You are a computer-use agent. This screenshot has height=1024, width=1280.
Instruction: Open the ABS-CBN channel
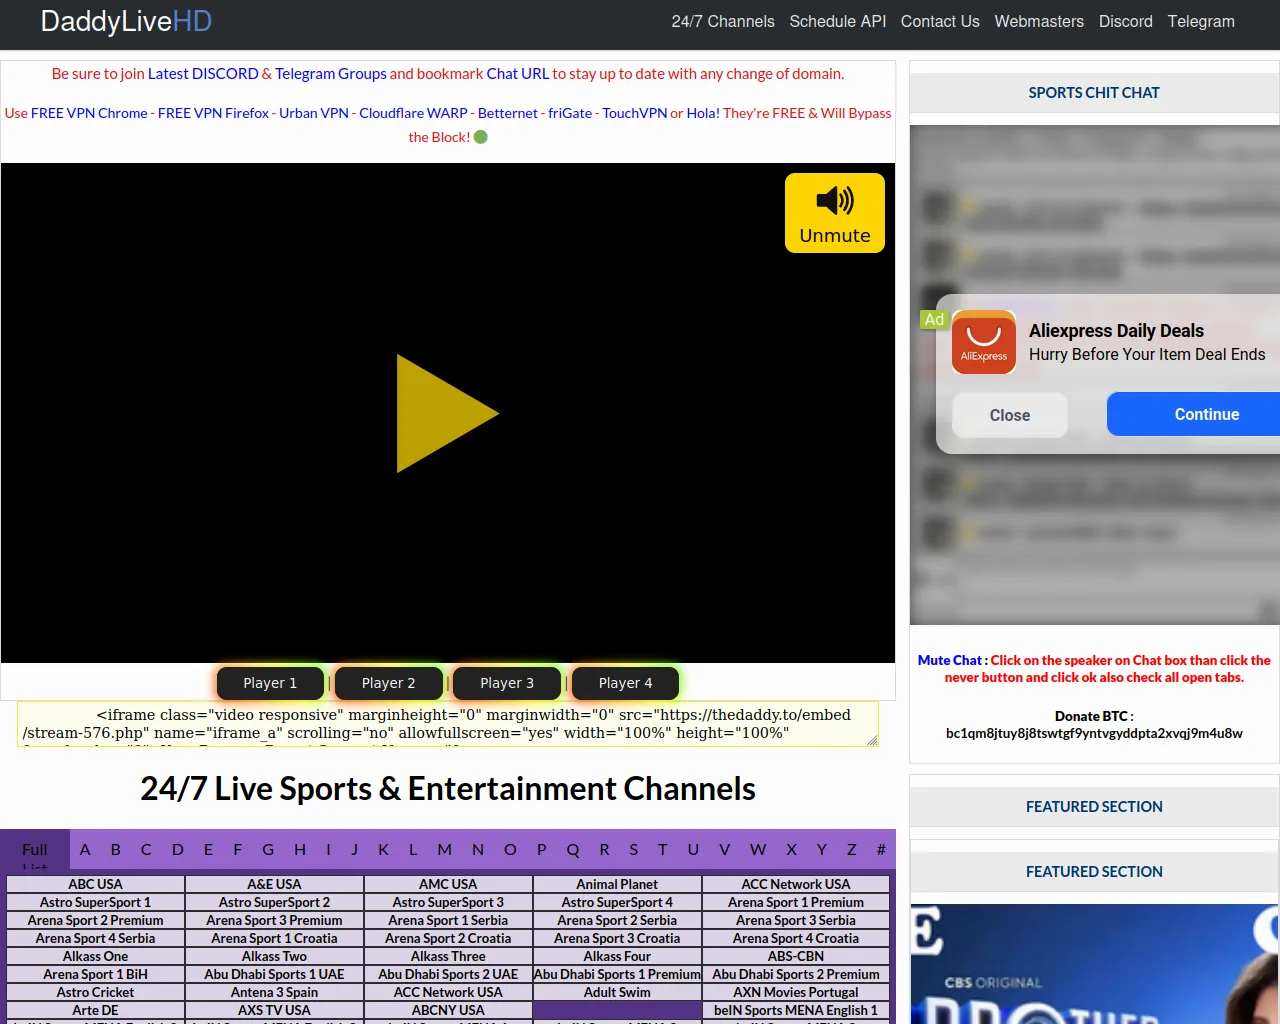[796, 956]
